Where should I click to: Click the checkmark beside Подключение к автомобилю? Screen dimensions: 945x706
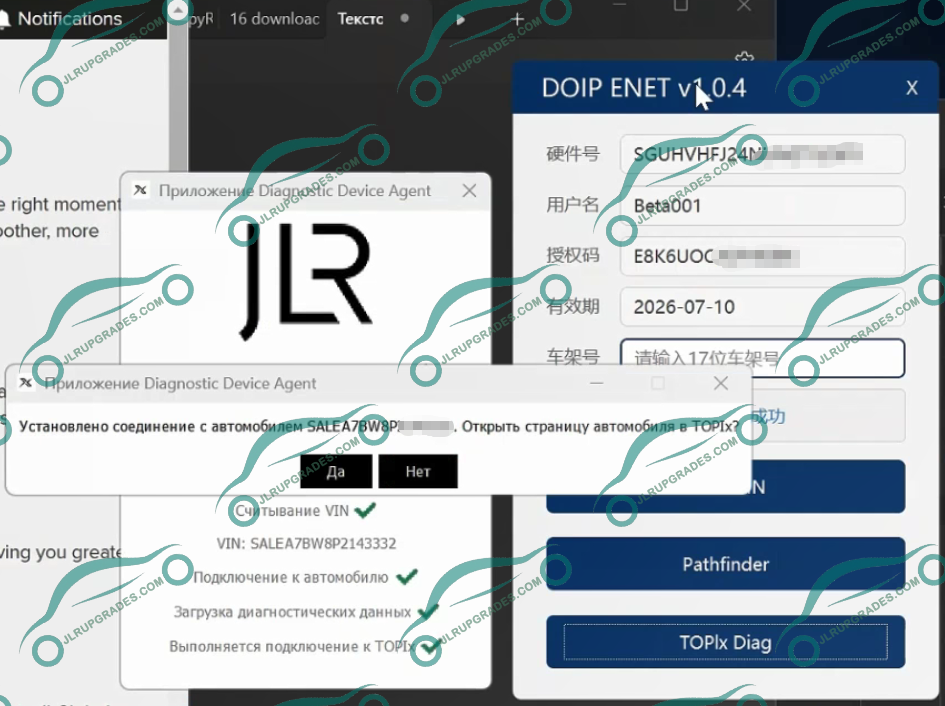(x=407, y=576)
